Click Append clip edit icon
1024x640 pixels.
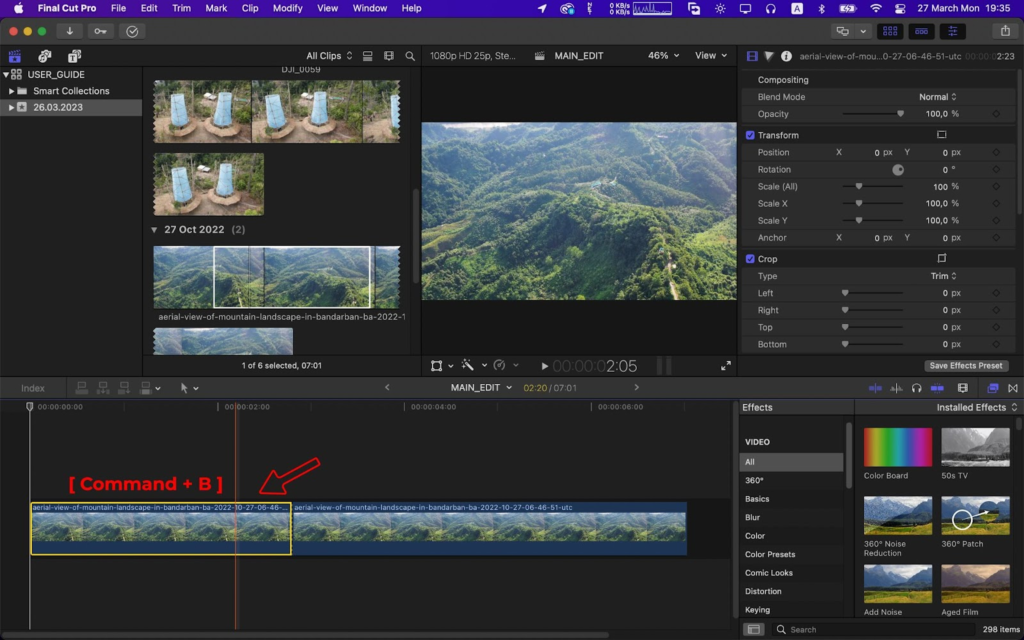(123, 388)
